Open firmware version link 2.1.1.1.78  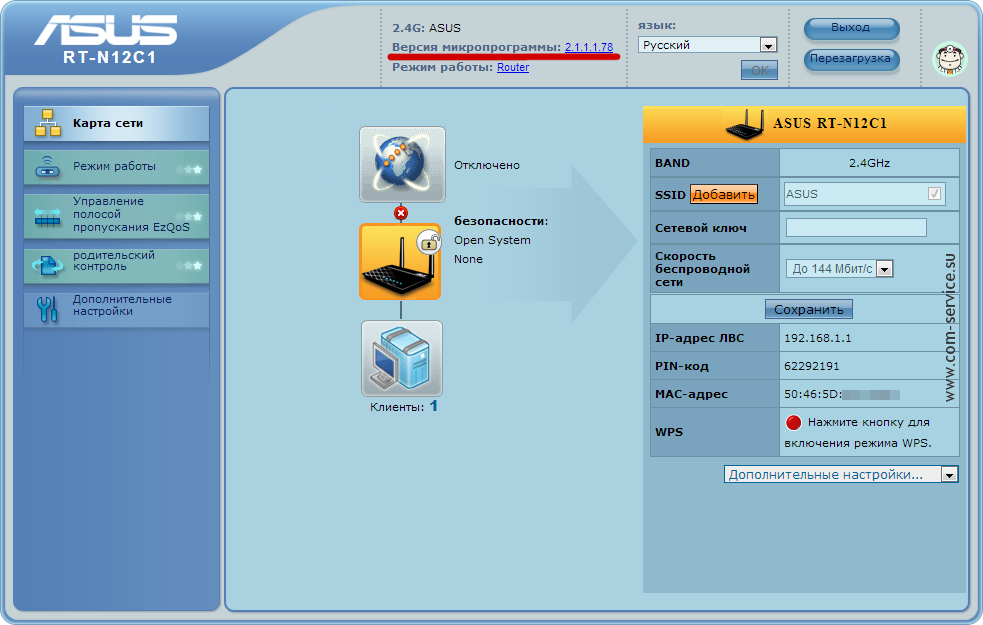point(589,47)
